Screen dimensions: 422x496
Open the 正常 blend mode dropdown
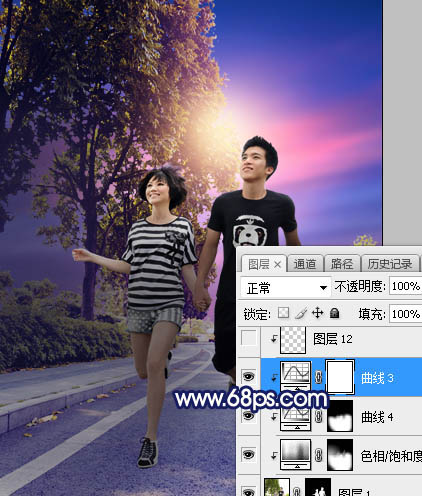286,287
